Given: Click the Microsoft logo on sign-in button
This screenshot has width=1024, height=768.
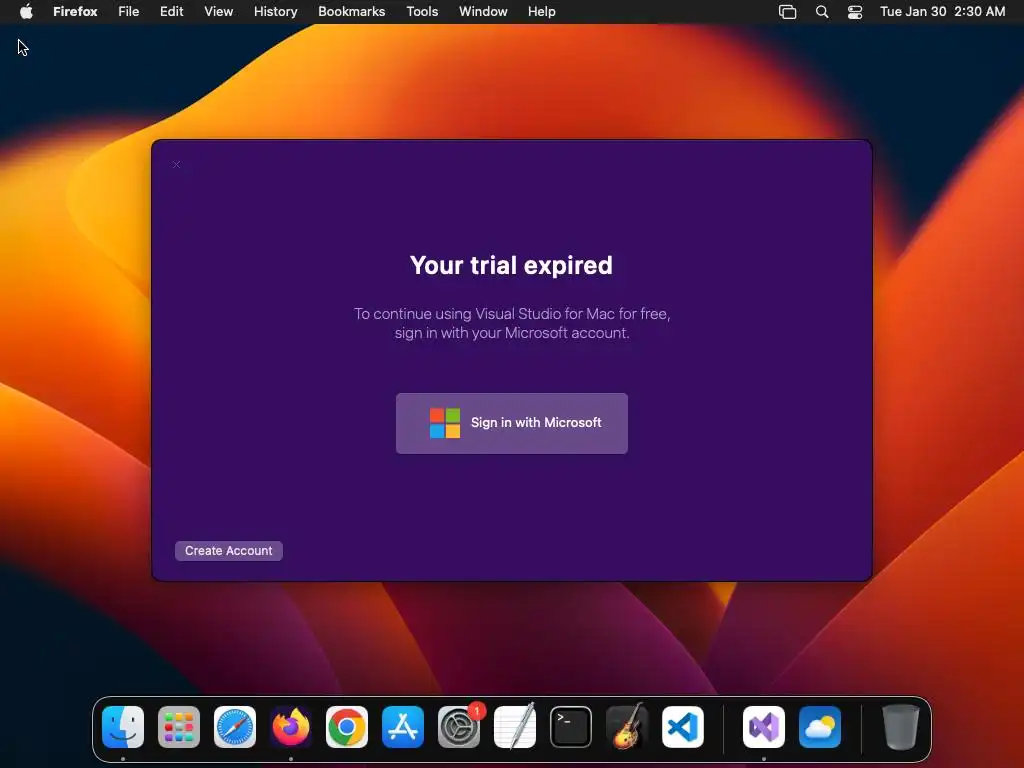Looking at the screenshot, I should 445,423.
